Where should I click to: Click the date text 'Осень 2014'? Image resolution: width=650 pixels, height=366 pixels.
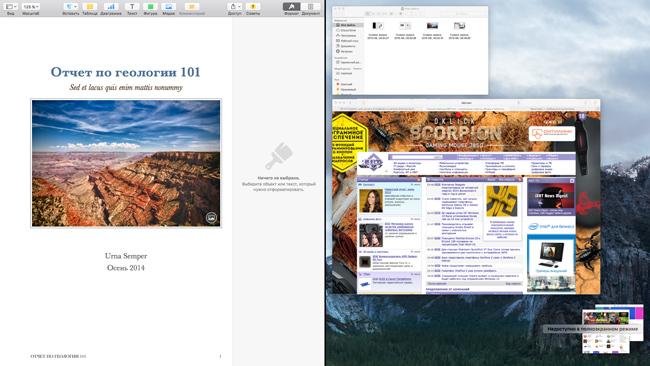tap(126, 268)
